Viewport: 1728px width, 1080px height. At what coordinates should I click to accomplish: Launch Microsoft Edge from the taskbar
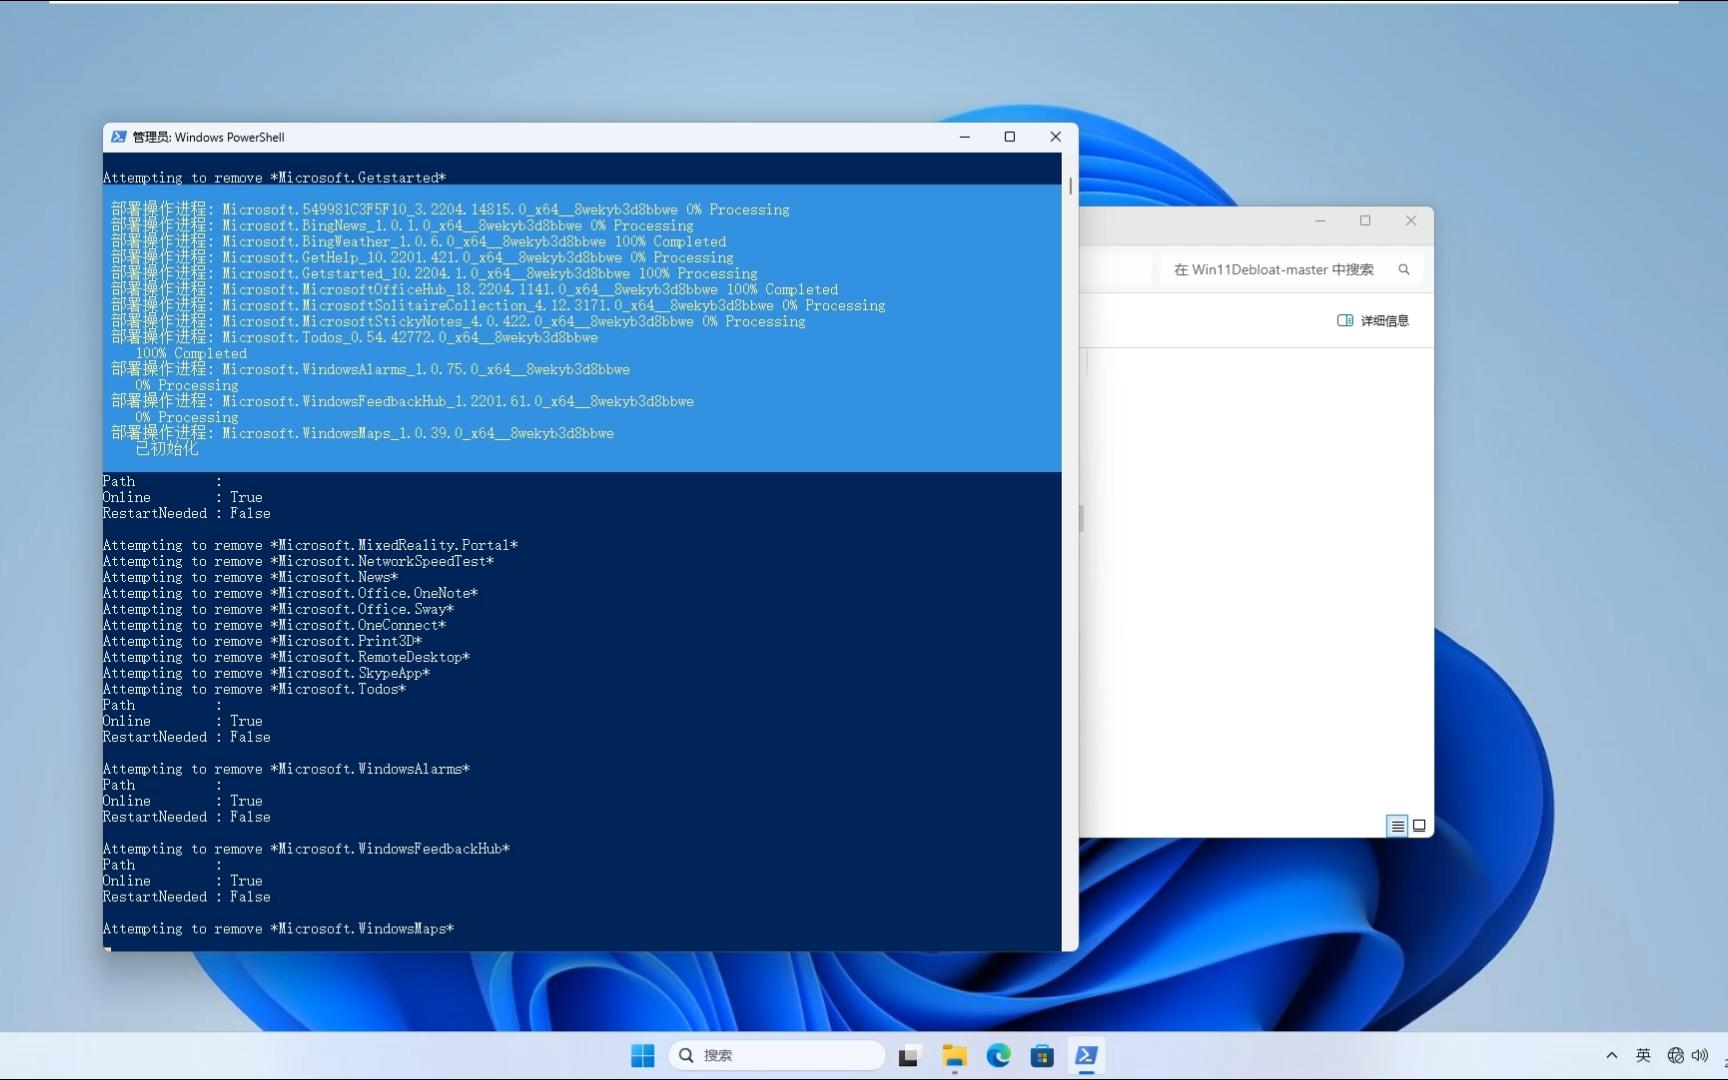pos(998,1055)
